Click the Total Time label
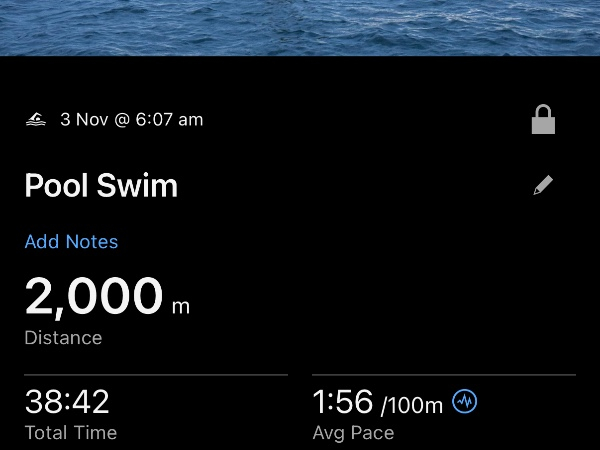 coord(71,433)
